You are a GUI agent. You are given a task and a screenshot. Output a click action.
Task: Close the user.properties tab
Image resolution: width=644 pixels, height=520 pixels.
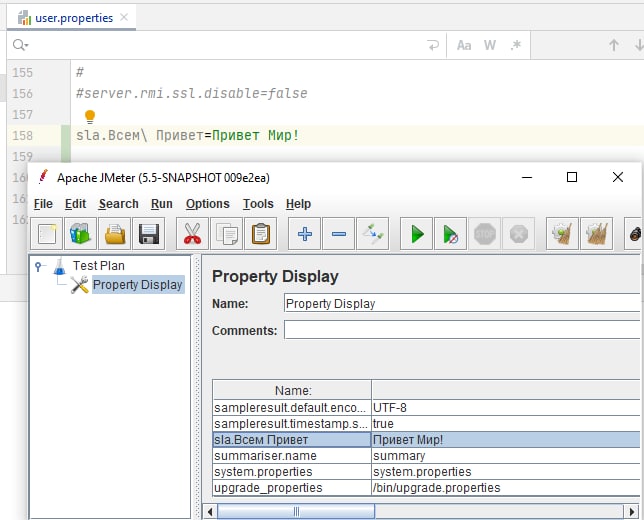click(x=124, y=17)
